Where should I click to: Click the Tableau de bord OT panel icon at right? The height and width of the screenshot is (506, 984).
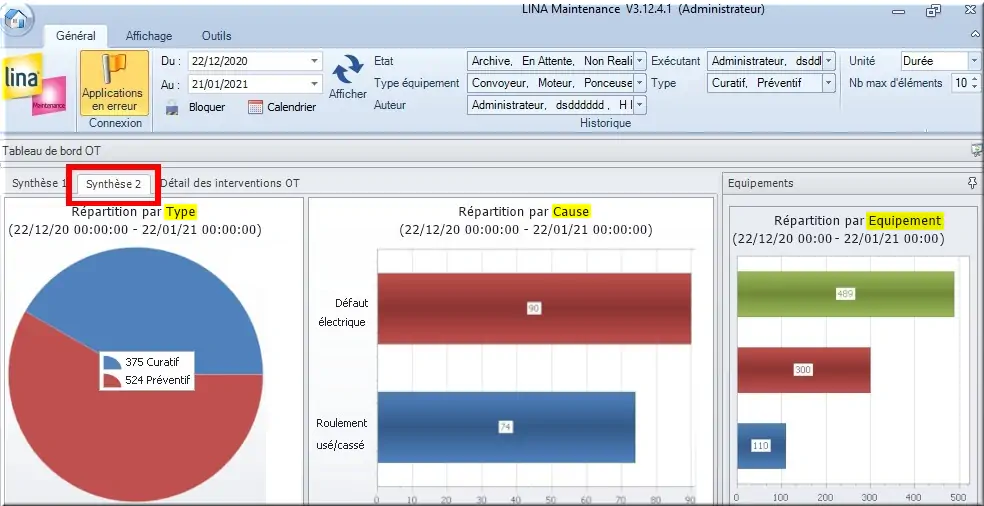(x=976, y=150)
